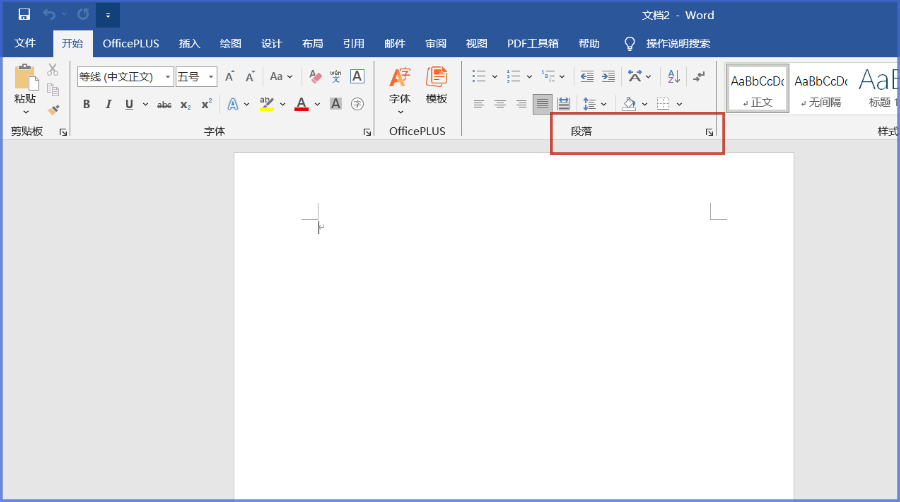Open the OfficePLUS 模板 templates icon
The width and height of the screenshot is (900, 502).
tap(436, 85)
